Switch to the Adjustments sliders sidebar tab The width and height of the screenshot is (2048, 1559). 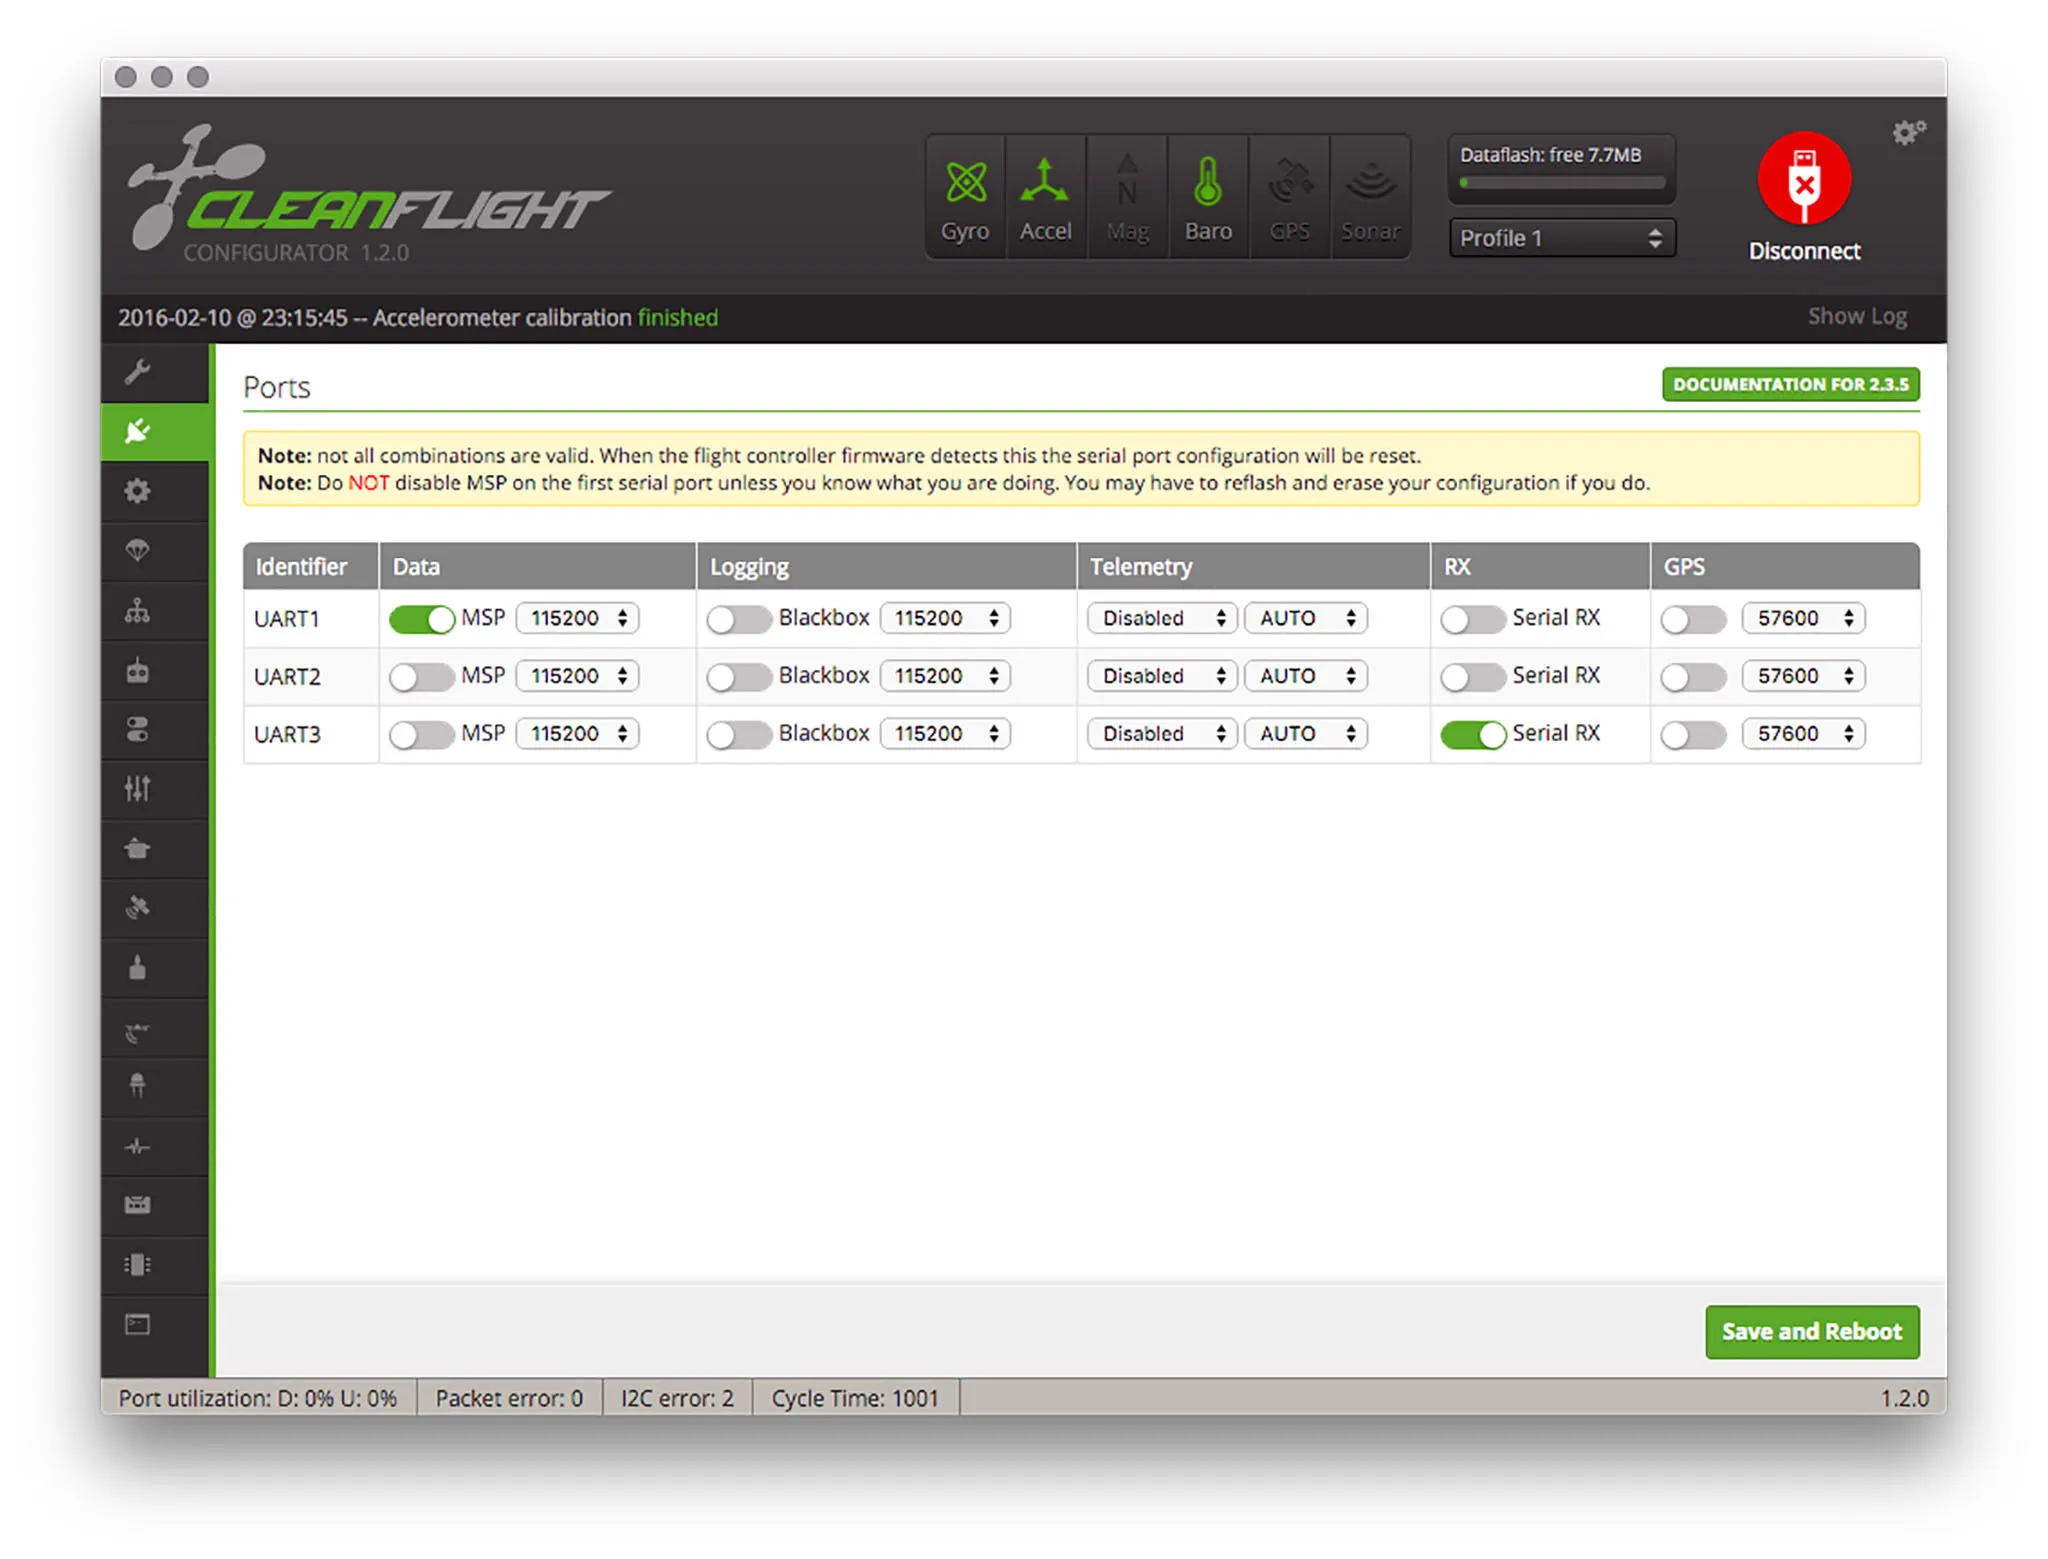(138, 789)
